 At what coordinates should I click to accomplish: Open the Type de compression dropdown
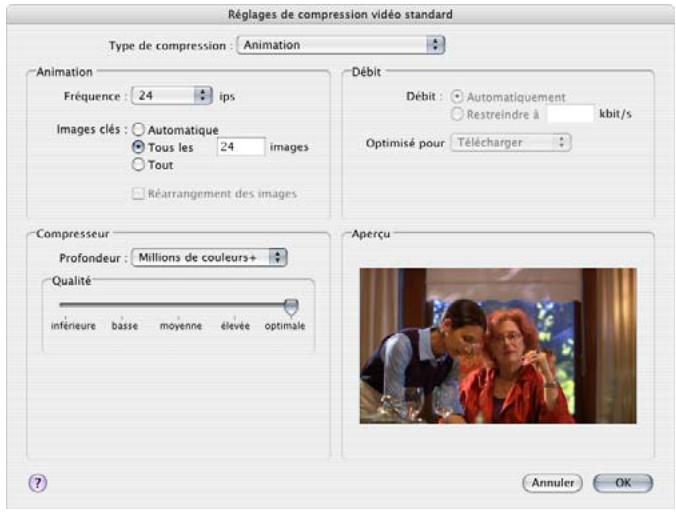coord(341,45)
